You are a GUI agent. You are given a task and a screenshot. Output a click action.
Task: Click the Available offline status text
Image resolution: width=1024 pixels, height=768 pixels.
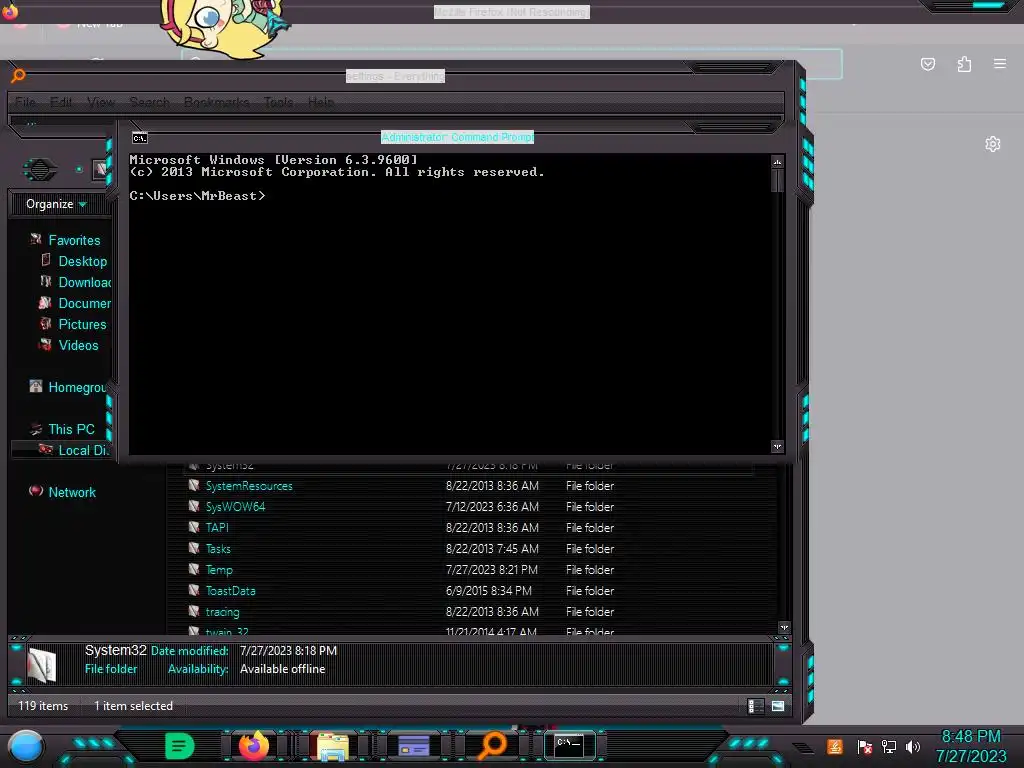coord(282,669)
